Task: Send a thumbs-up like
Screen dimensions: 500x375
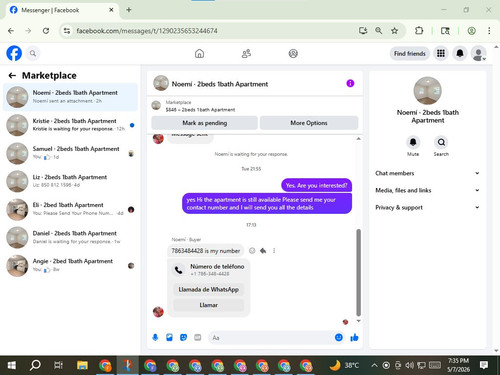Action: 354,338
